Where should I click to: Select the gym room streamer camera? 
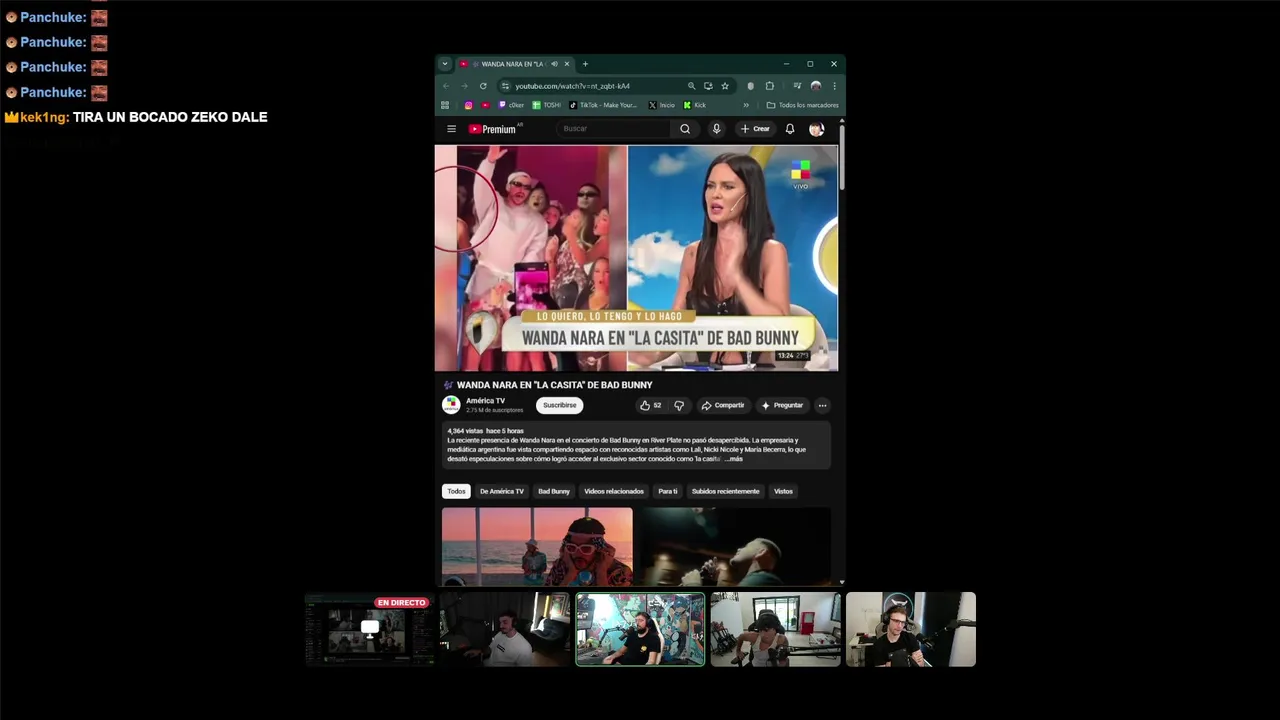click(x=775, y=630)
